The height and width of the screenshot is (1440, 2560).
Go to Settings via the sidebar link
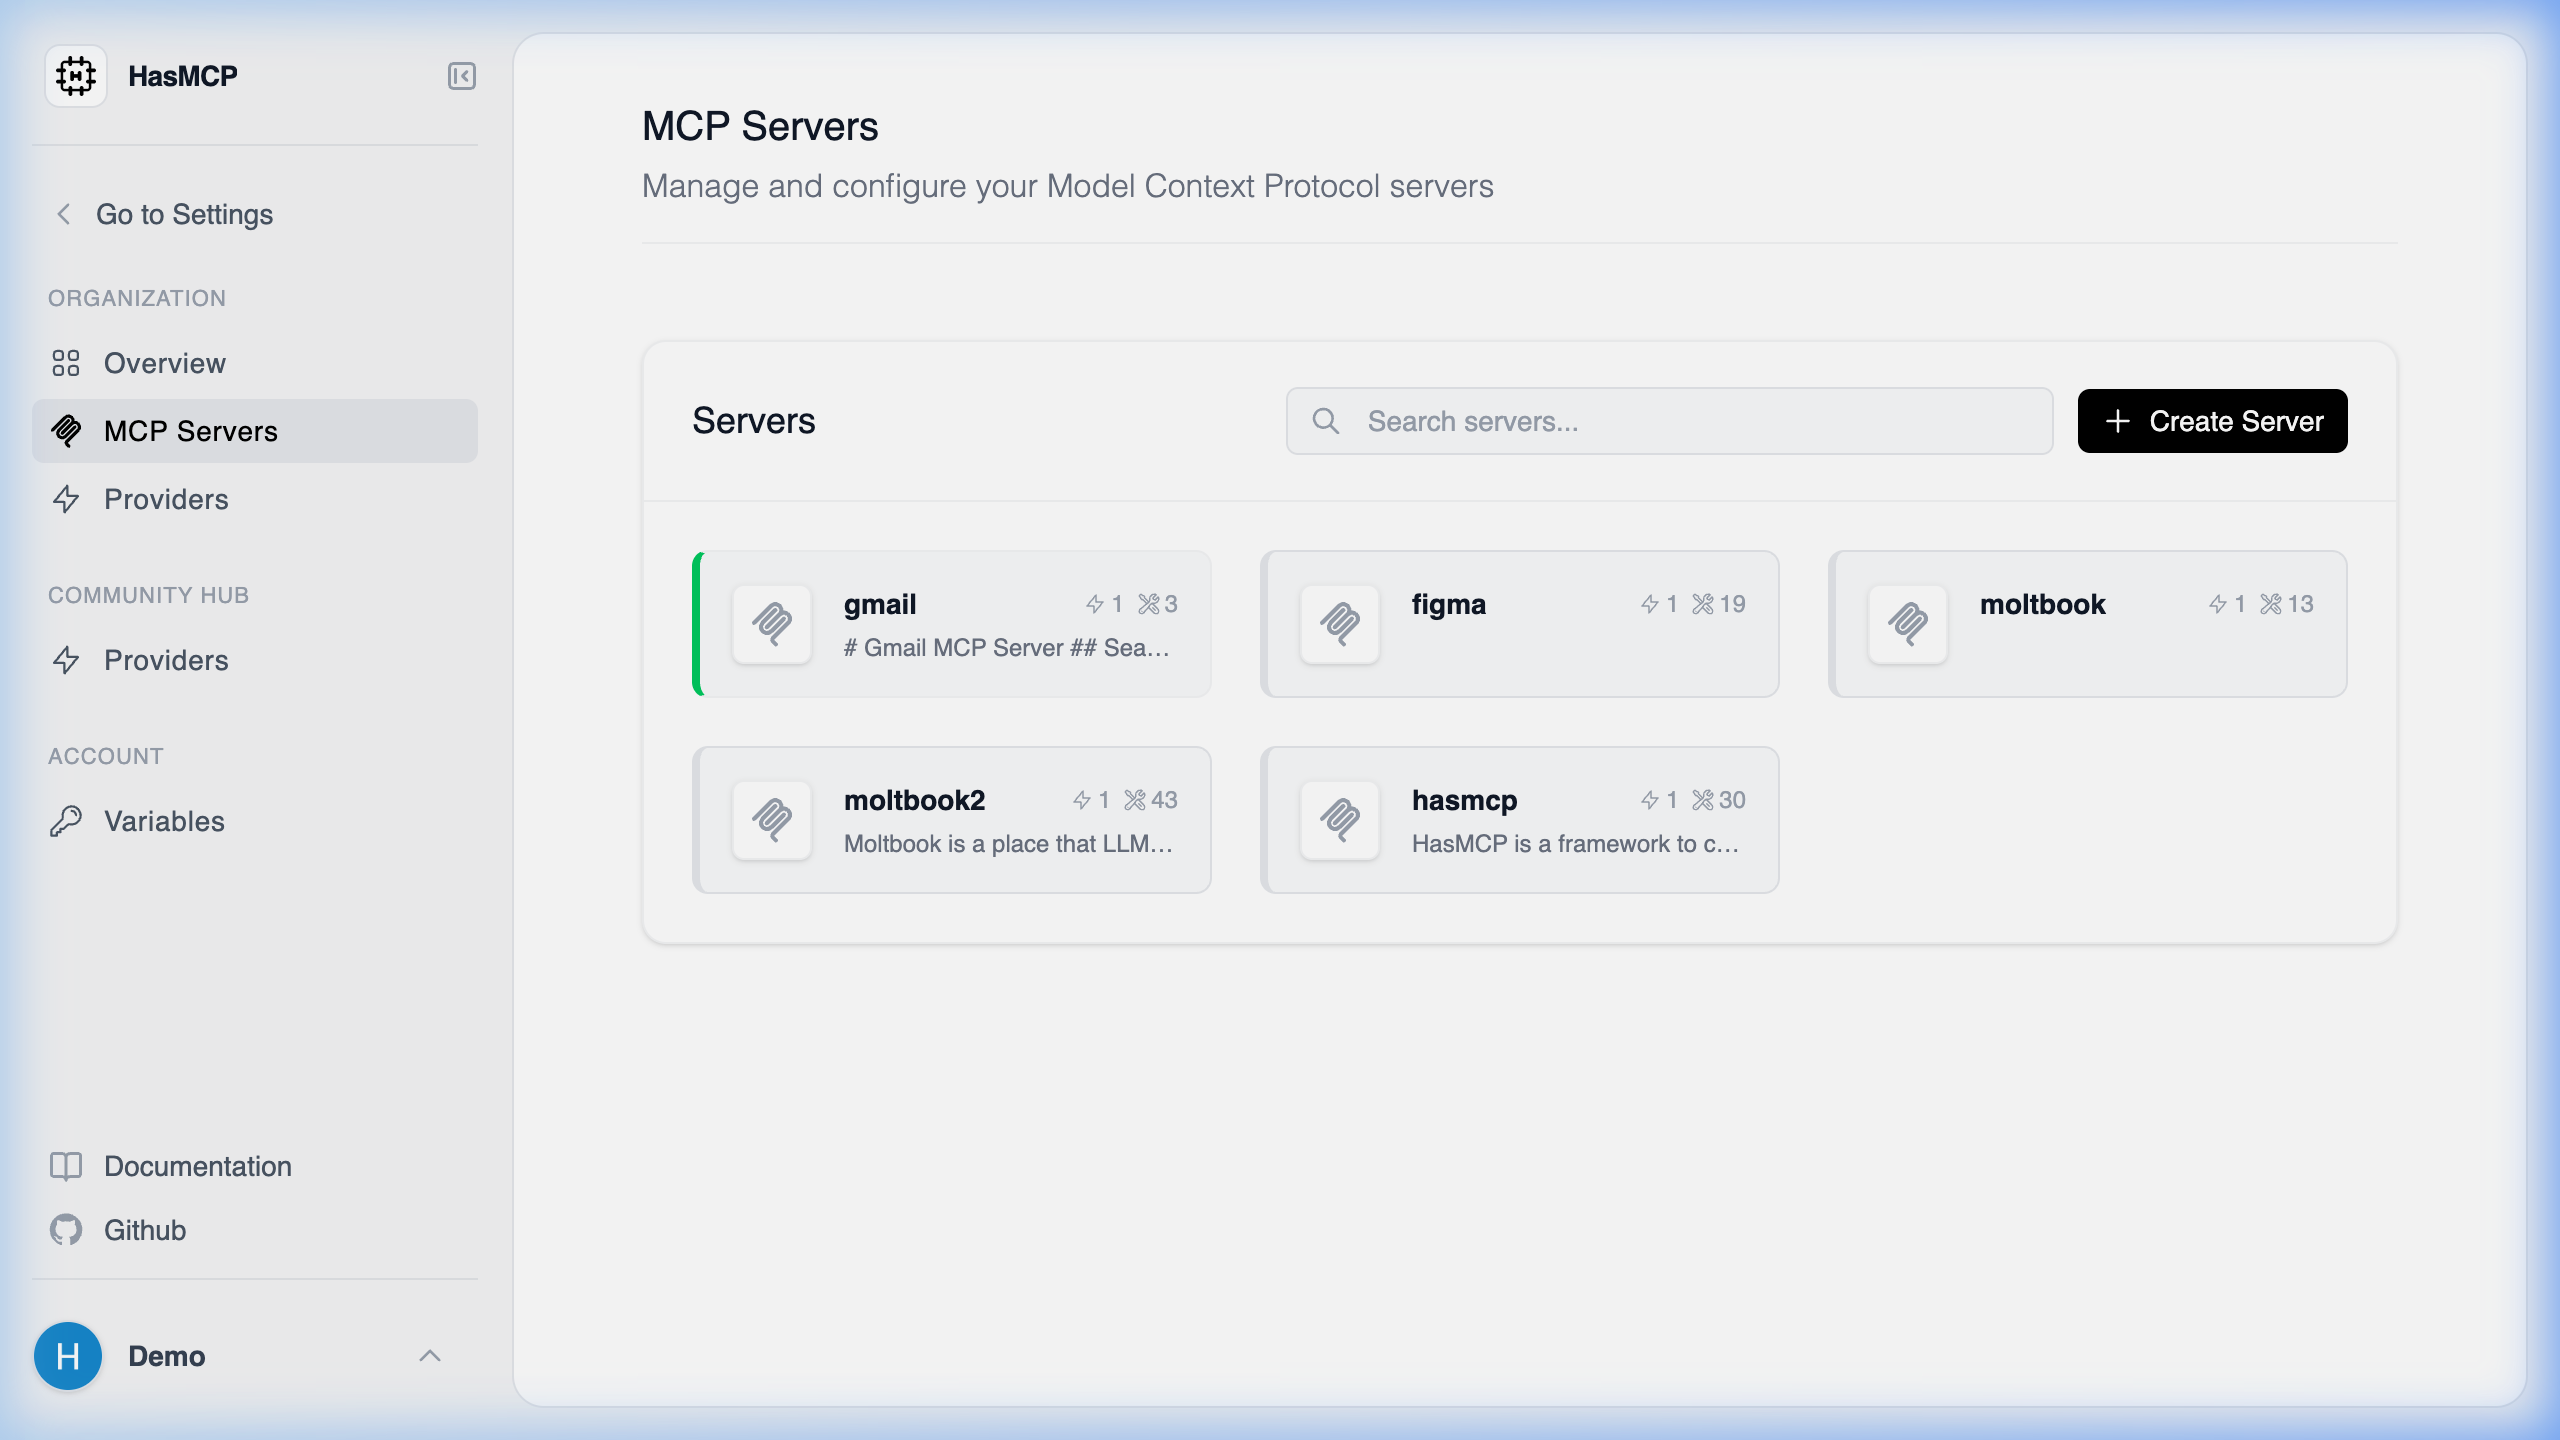click(x=184, y=213)
